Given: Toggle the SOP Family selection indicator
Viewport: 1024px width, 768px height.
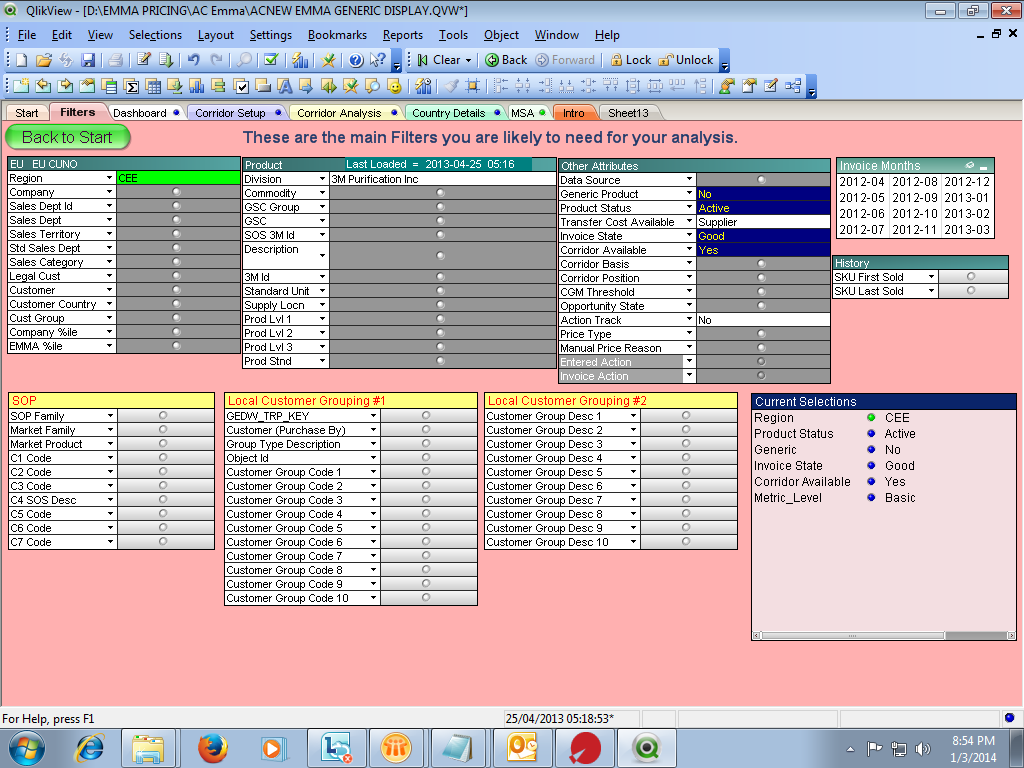Looking at the screenshot, I should click(163, 416).
